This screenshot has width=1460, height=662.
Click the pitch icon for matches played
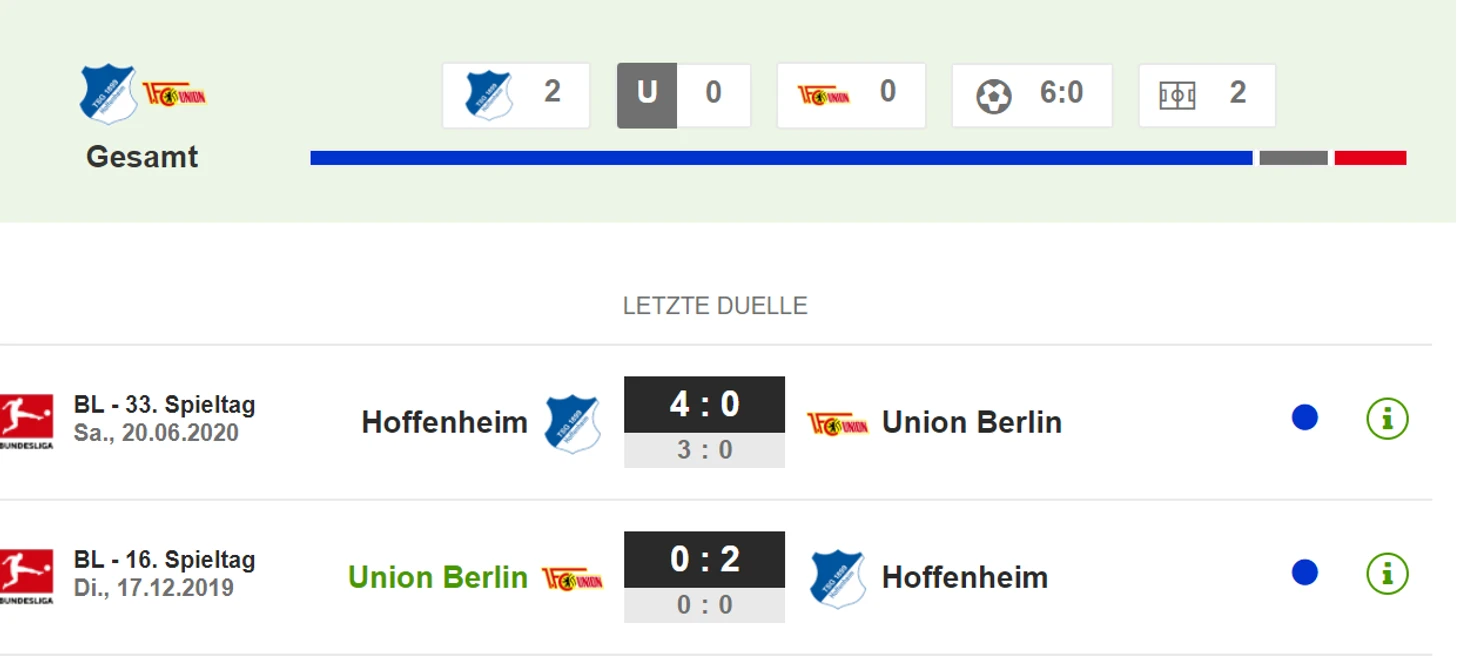click(1177, 96)
